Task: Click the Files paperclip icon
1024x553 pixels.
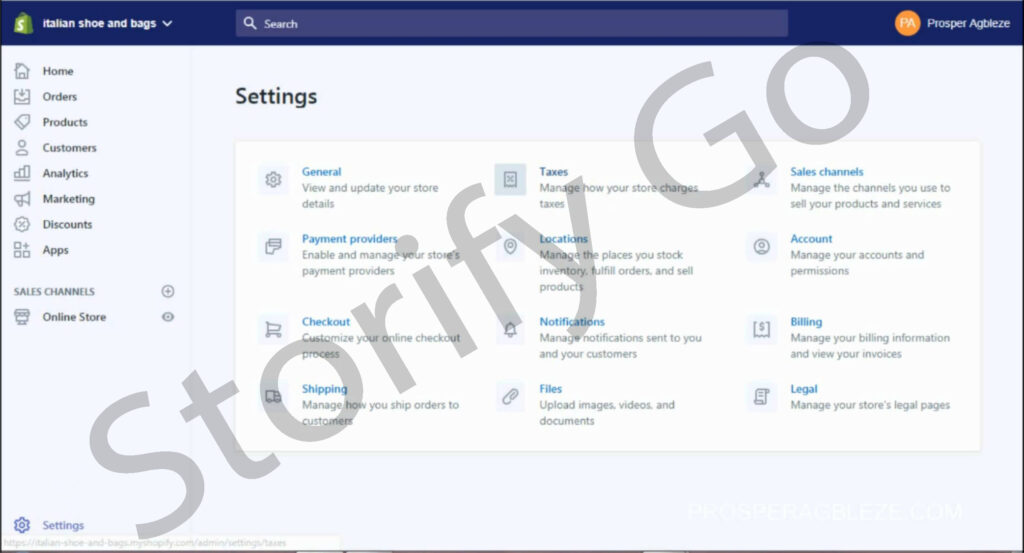Action: [x=510, y=396]
